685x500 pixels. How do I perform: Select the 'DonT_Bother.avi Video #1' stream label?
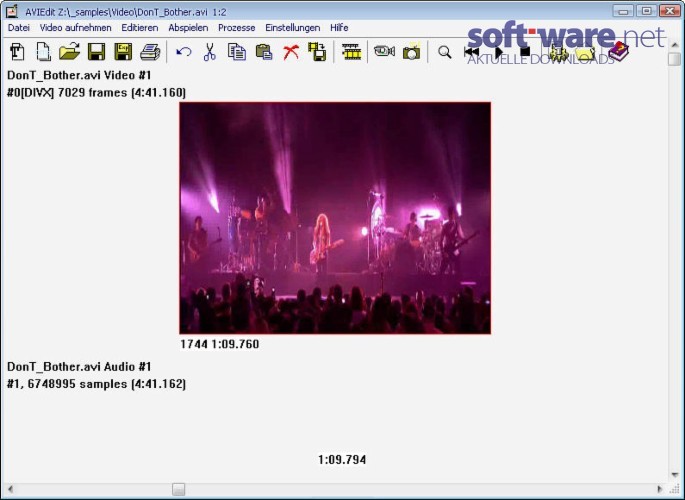tap(79, 75)
